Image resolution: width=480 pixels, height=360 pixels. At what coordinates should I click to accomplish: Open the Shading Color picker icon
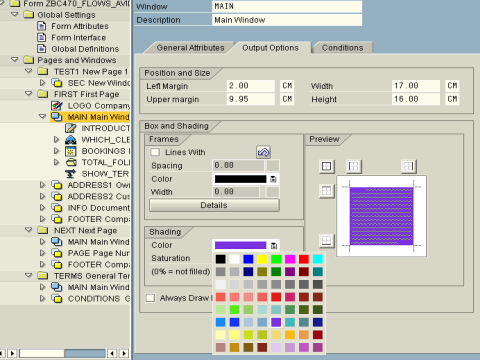coord(274,246)
